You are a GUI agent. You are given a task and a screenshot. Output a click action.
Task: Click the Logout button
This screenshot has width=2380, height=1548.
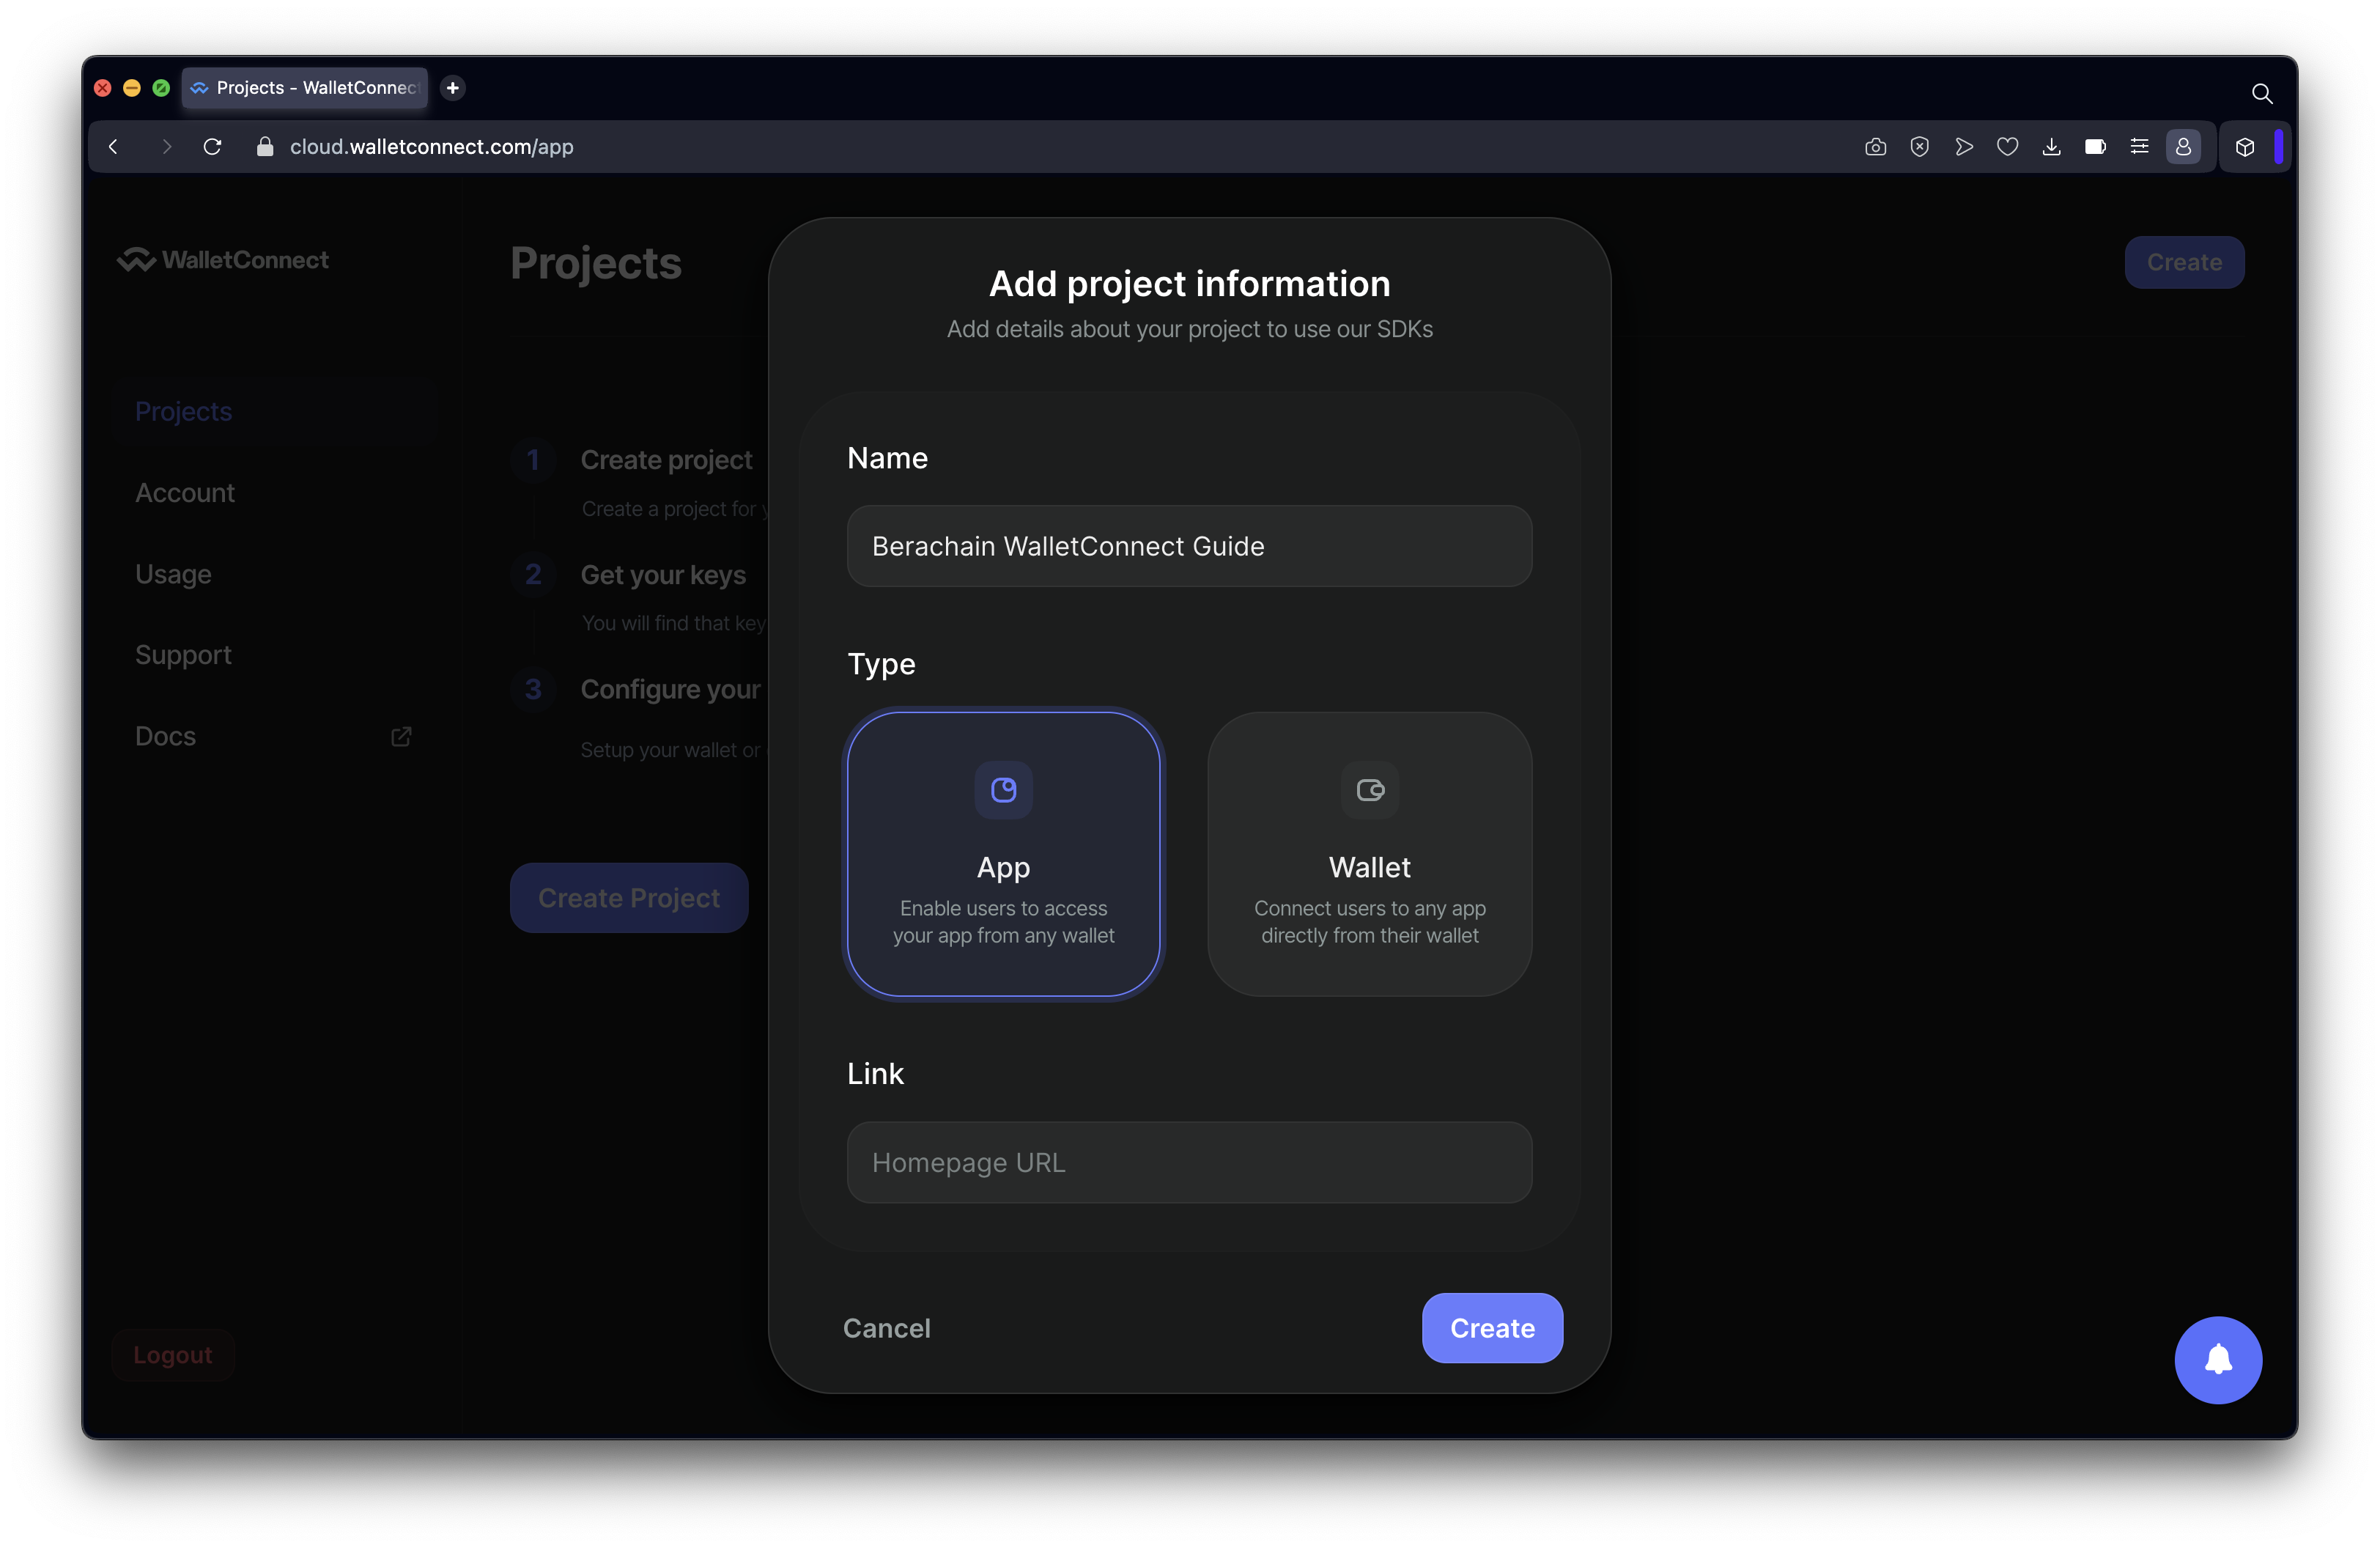point(173,1355)
